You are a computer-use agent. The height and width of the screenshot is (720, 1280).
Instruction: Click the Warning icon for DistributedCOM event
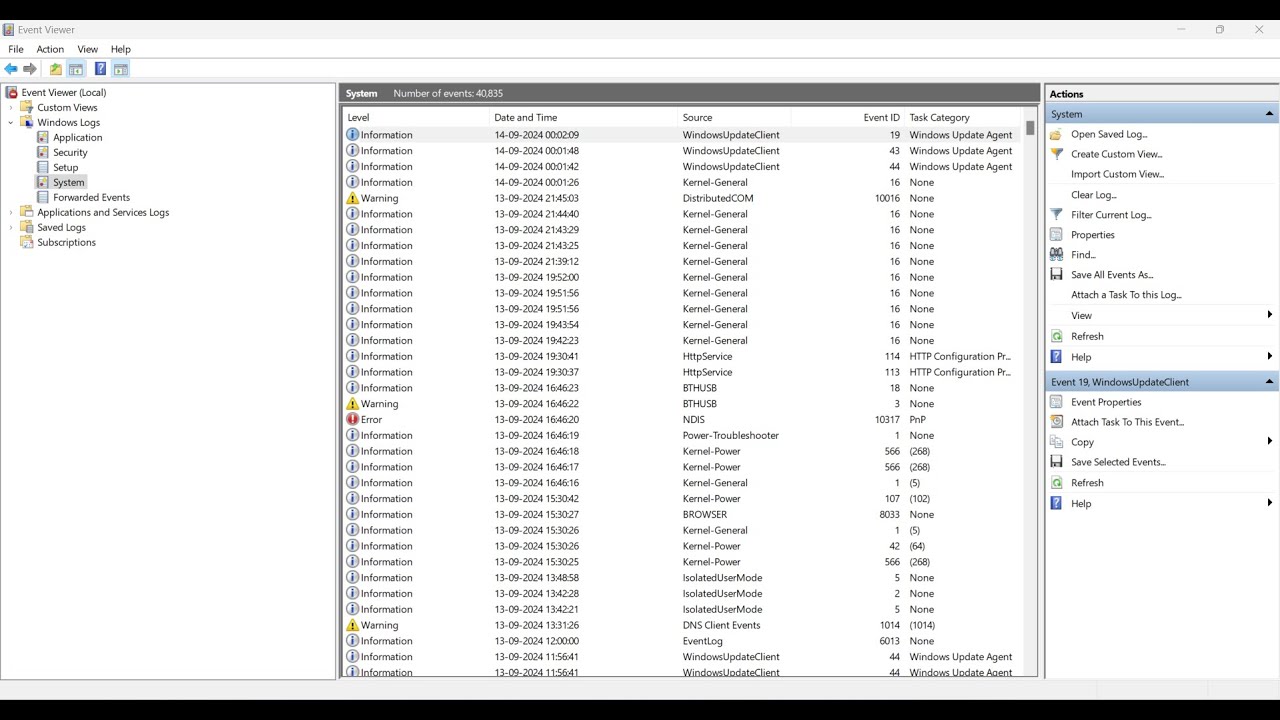[352, 198]
